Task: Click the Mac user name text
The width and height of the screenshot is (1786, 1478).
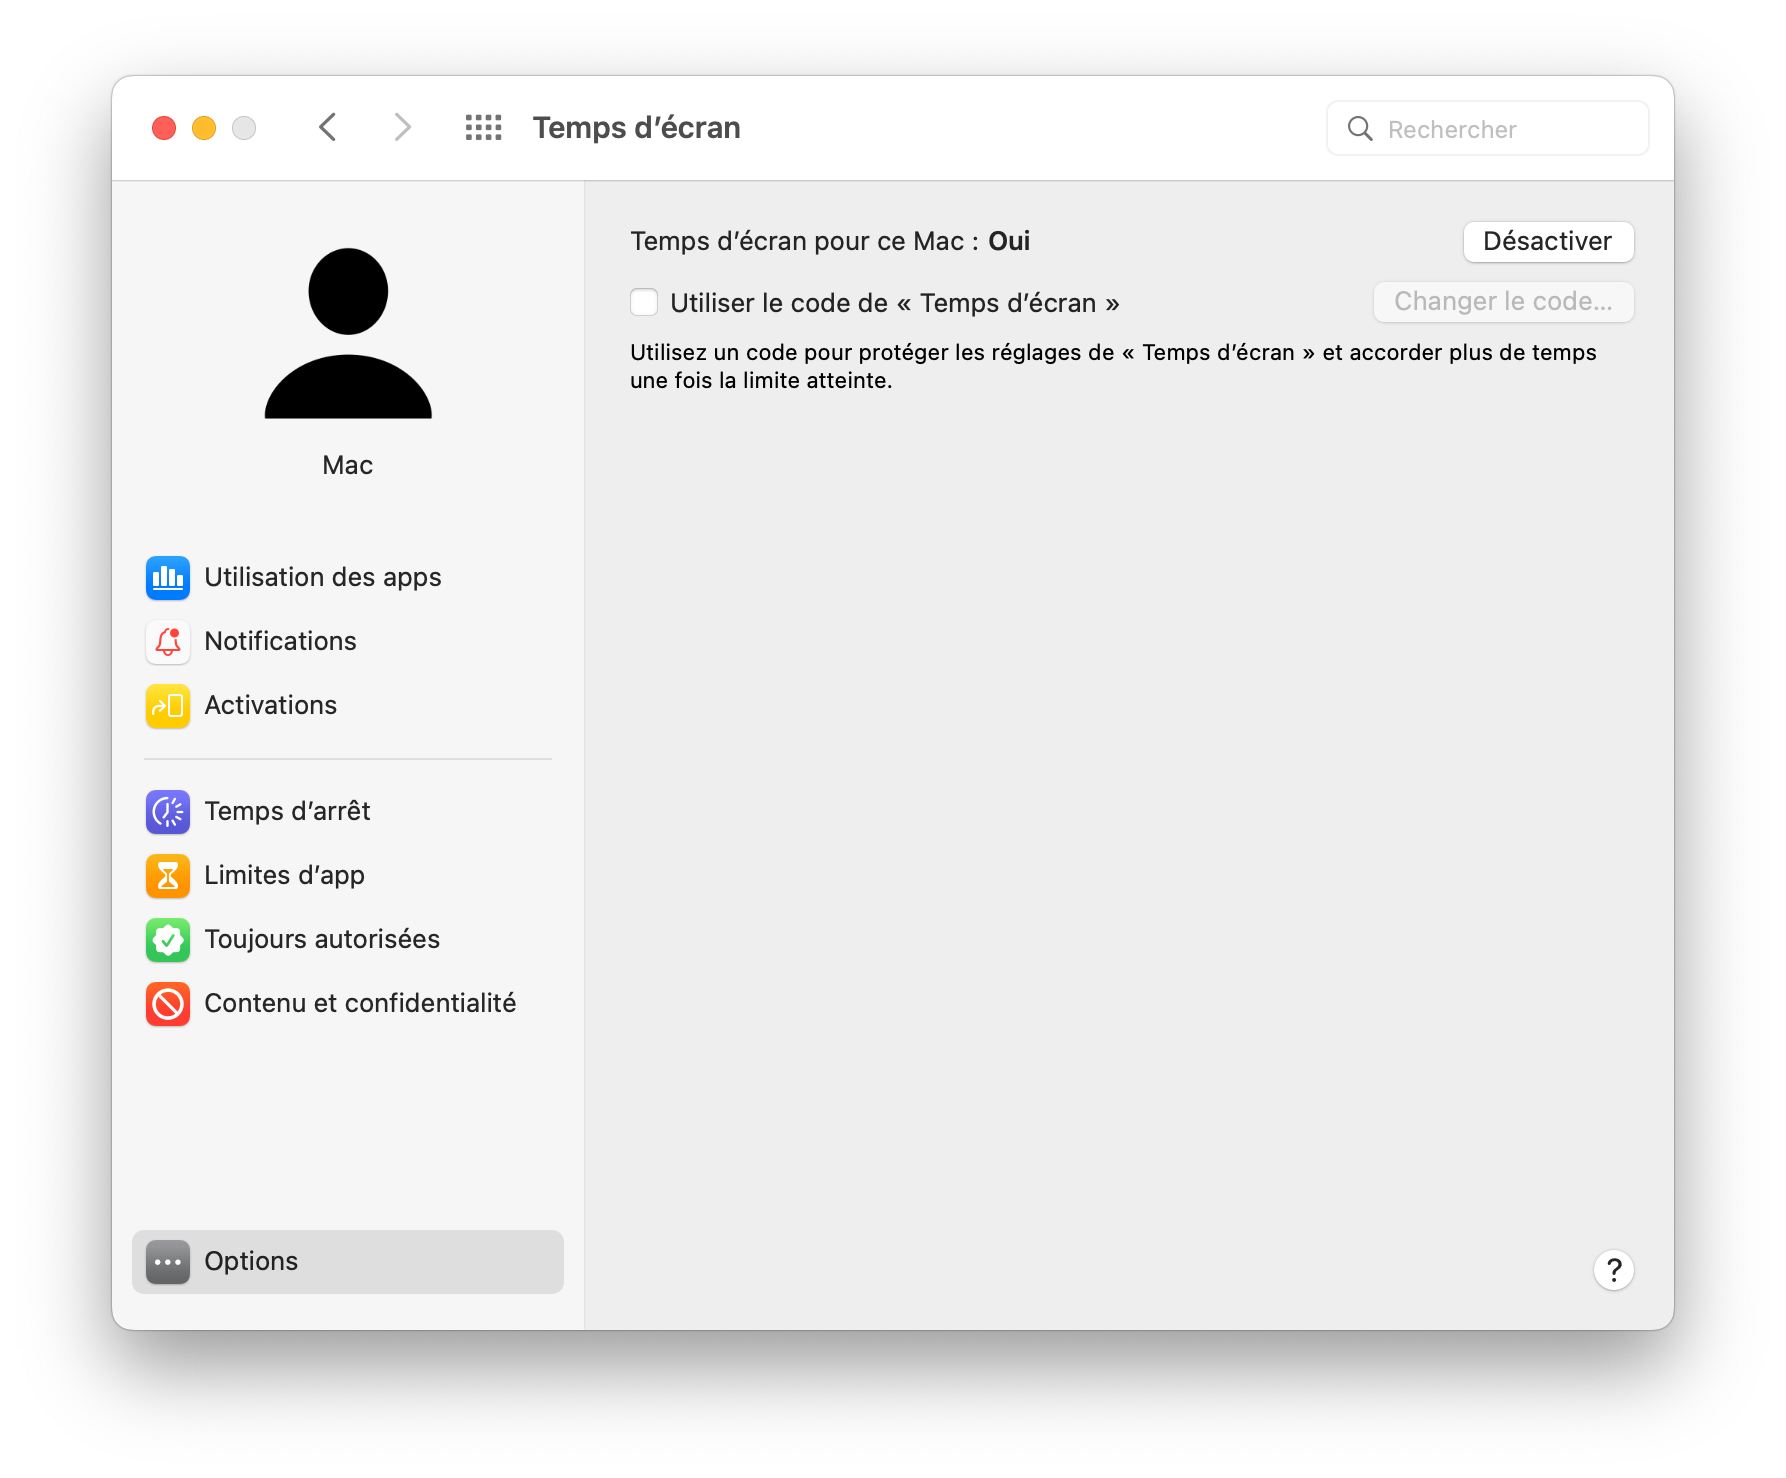Action: [x=348, y=466]
